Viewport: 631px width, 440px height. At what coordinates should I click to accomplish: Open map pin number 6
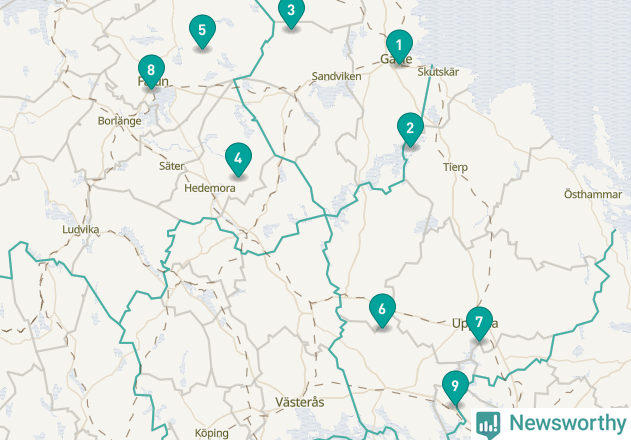point(382,310)
